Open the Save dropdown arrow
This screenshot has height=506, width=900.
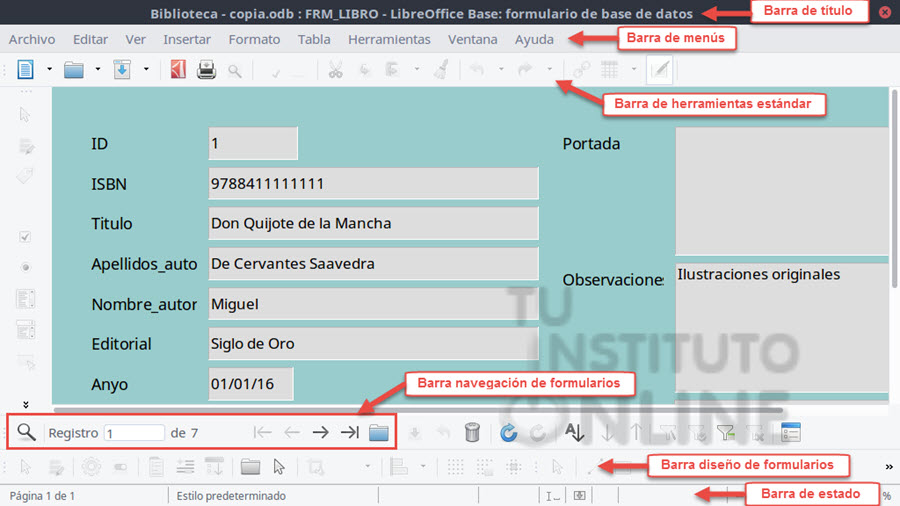146,69
